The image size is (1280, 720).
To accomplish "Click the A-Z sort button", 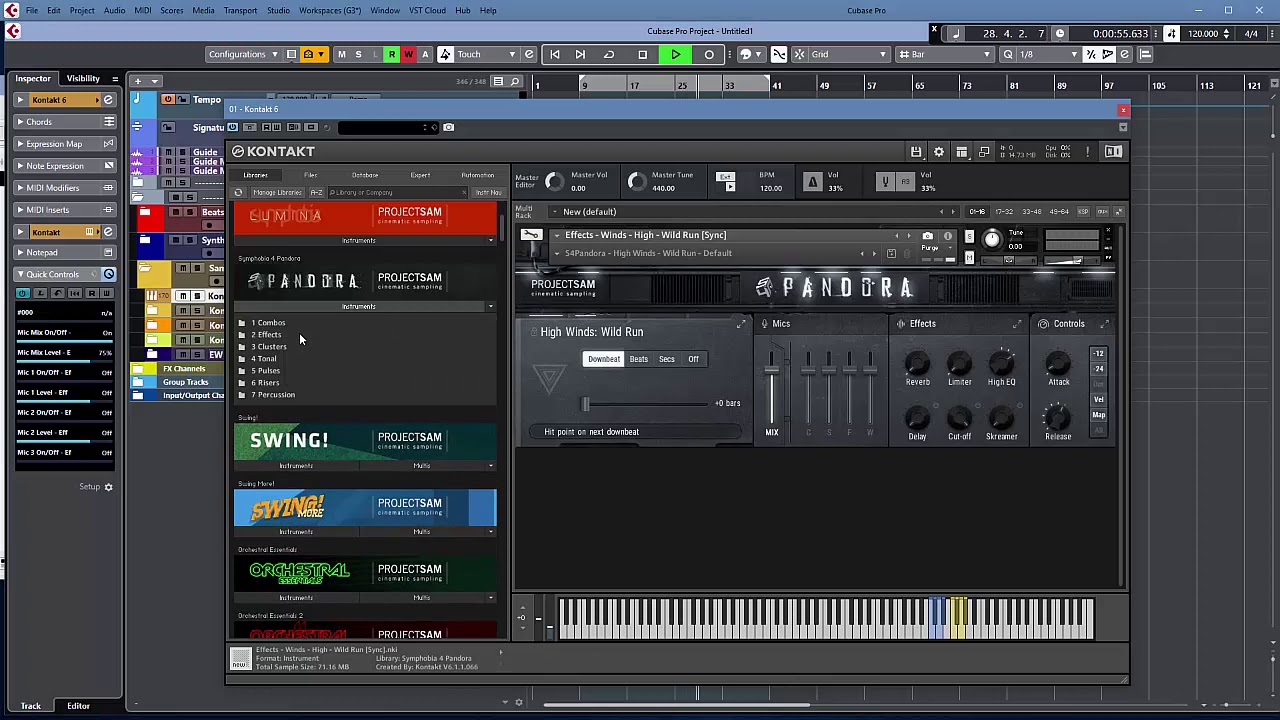I will (x=316, y=192).
